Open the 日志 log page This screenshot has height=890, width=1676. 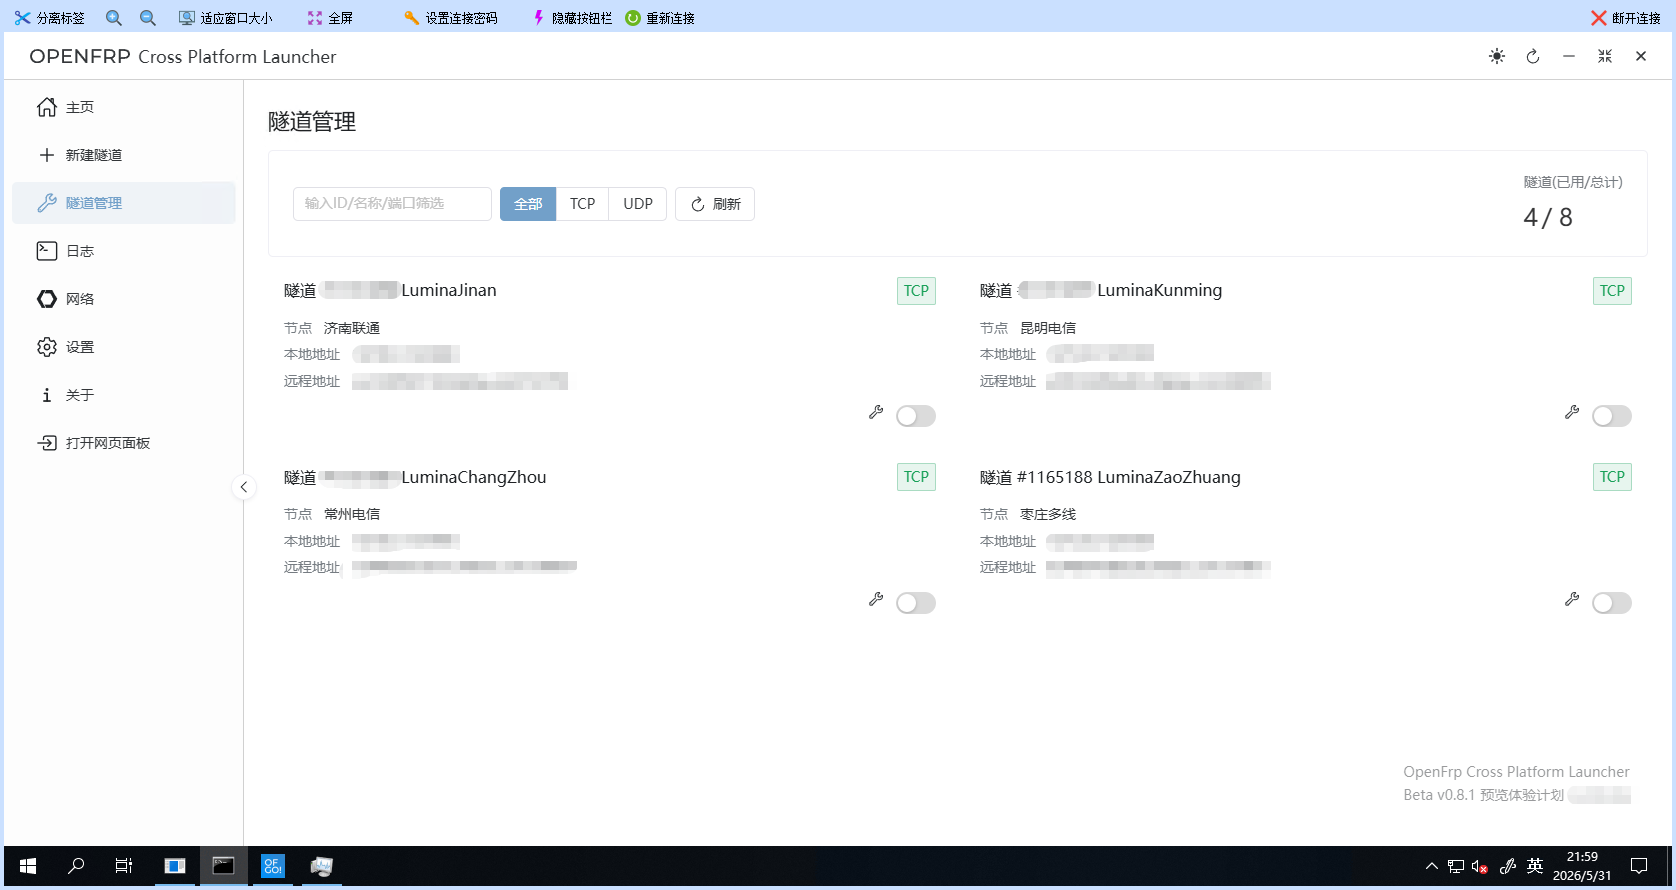(124, 251)
